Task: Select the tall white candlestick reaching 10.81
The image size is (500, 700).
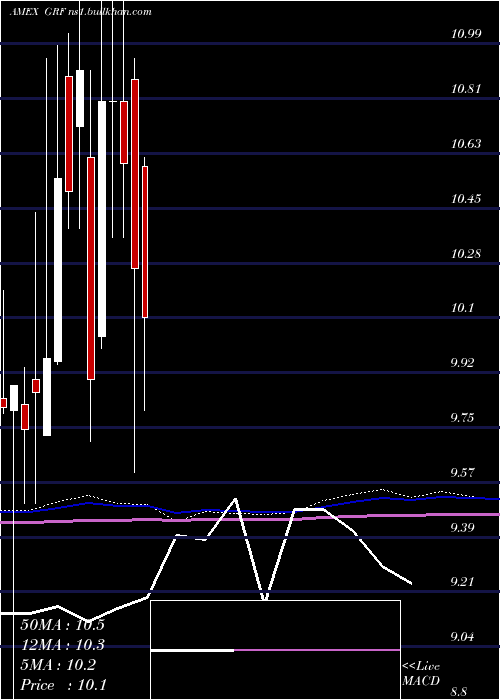Action: click(102, 219)
